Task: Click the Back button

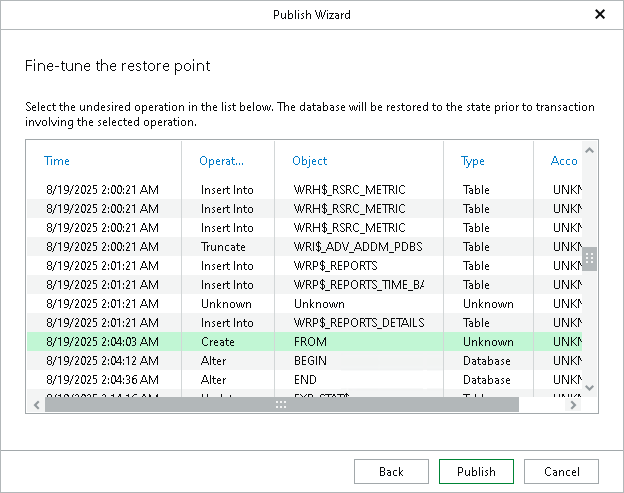Action: coord(391,472)
